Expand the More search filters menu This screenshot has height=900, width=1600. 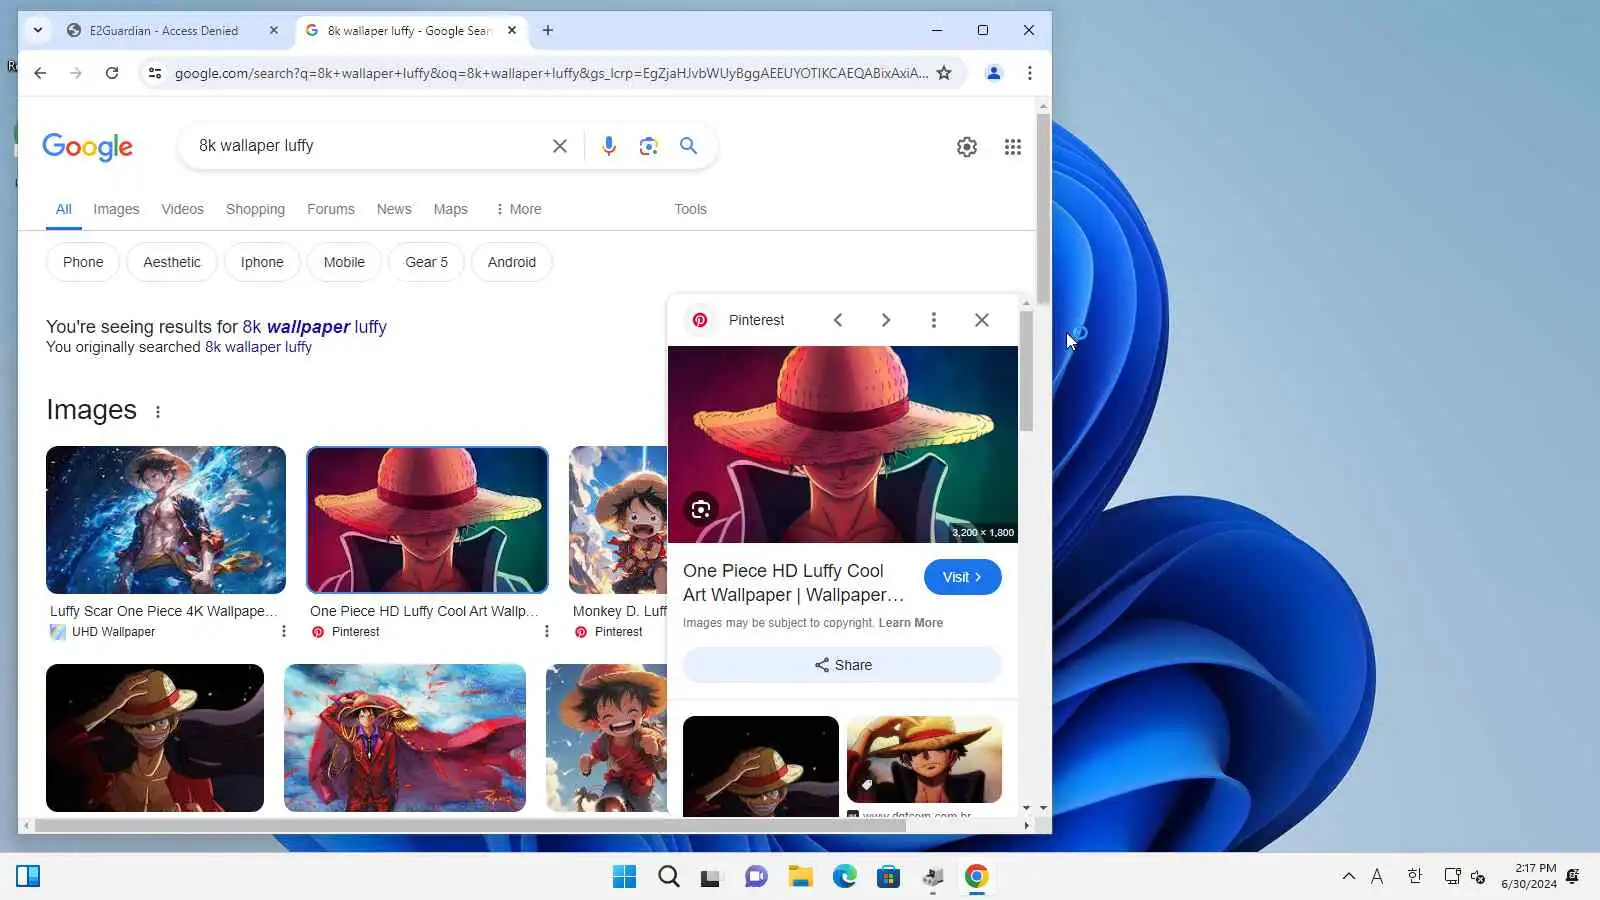[x=518, y=209]
